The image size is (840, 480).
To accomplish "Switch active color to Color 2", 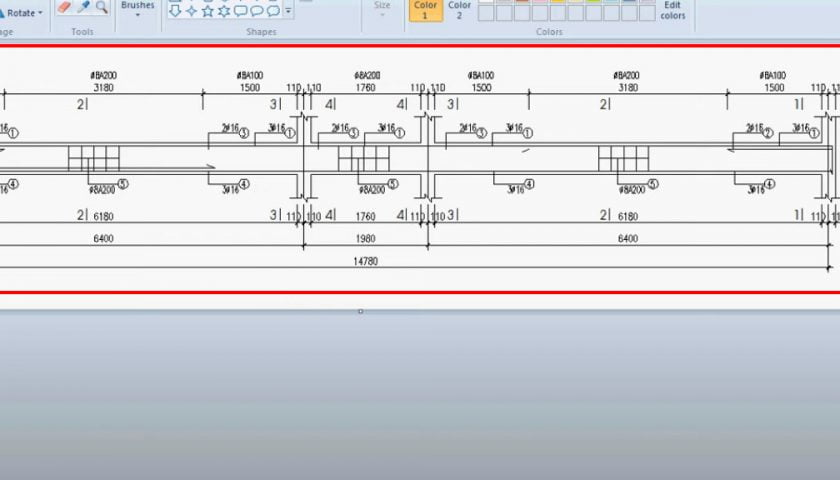I will 459,10.
